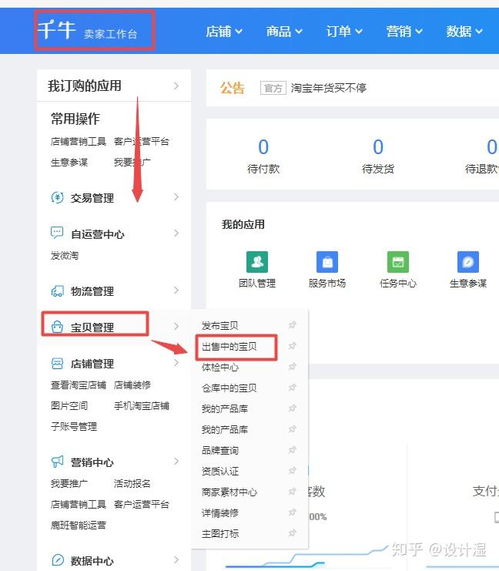
Task: Click the 营销中心 megaphone icon
Action: click(57, 462)
